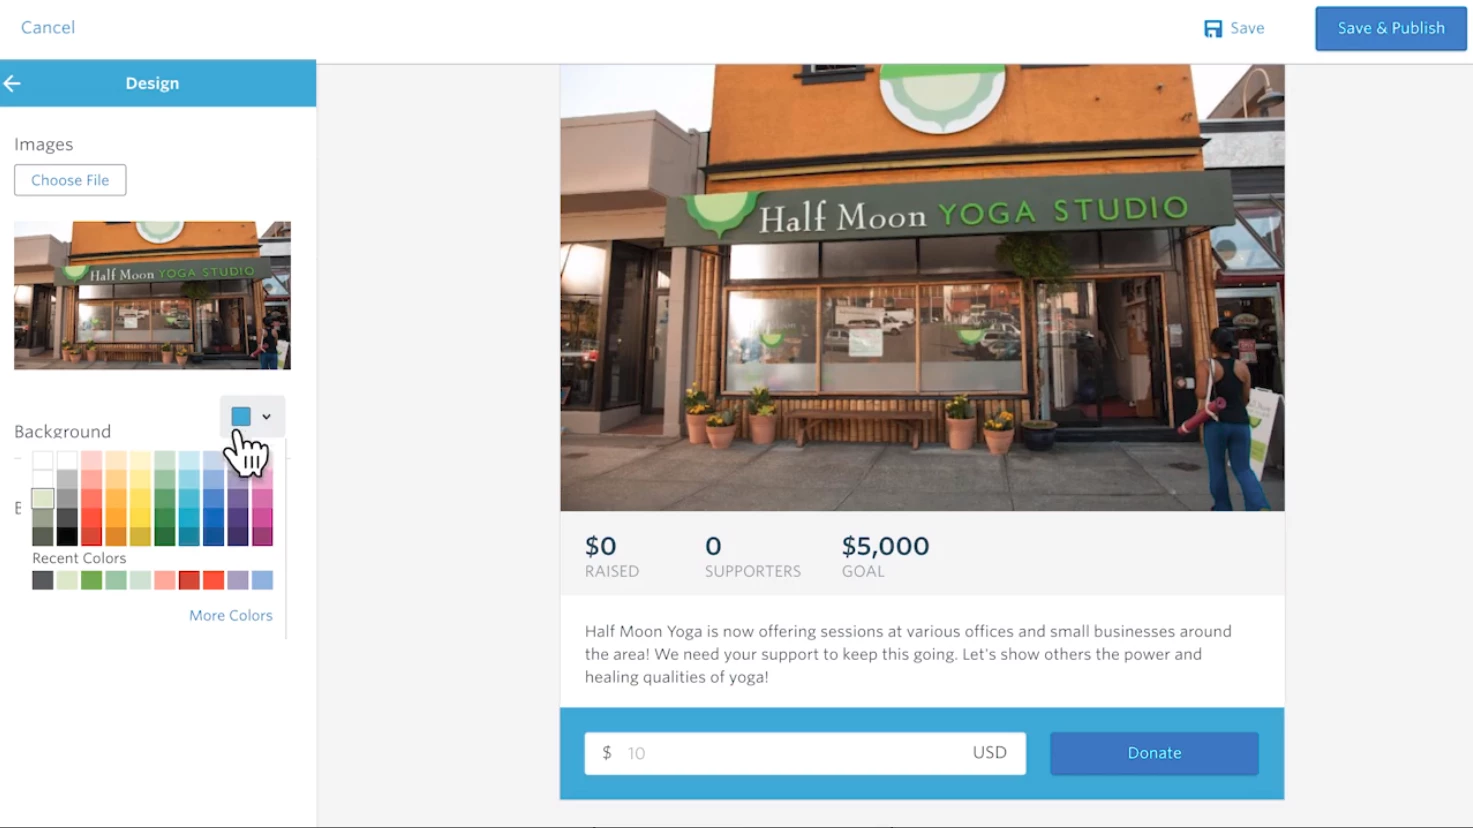The height and width of the screenshot is (828, 1473).
Task: Click the back arrow in Design header
Action: coord(12,84)
